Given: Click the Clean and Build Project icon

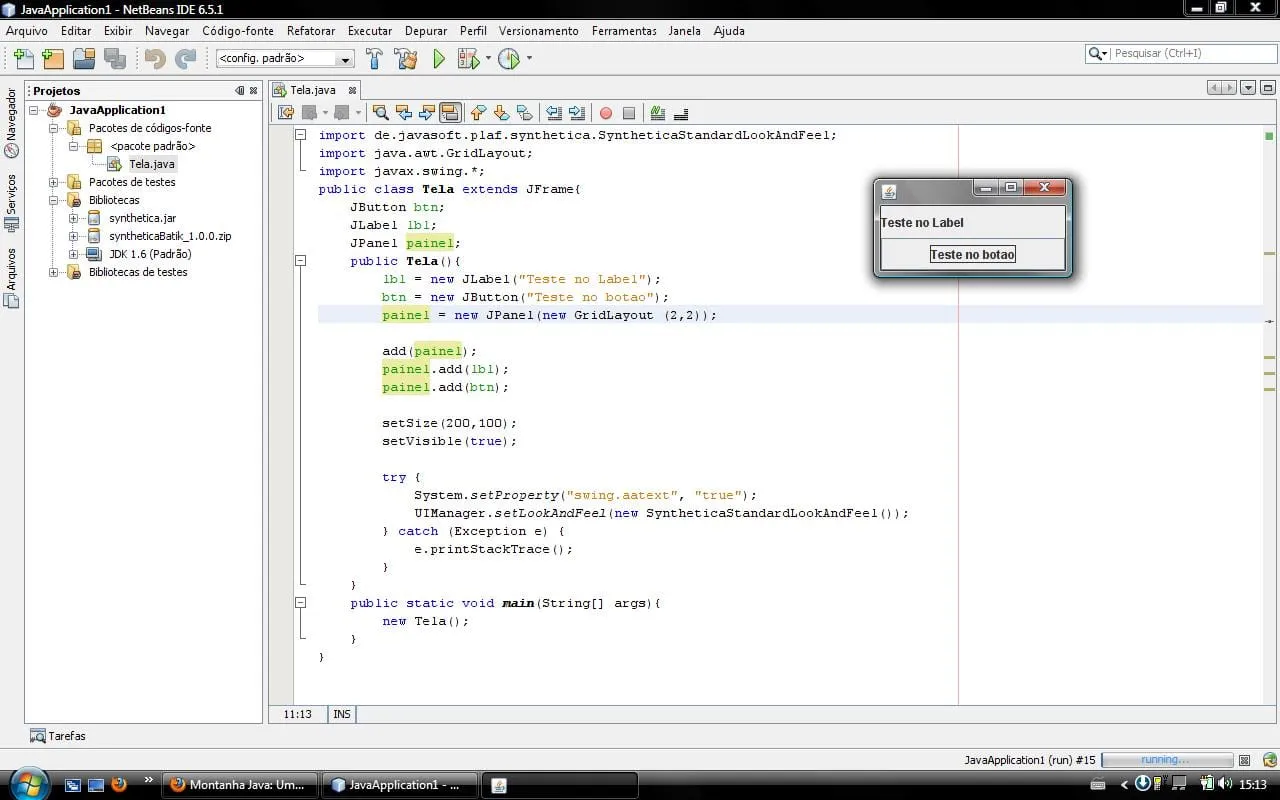Looking at the screenshot, I should pos(405,59).
